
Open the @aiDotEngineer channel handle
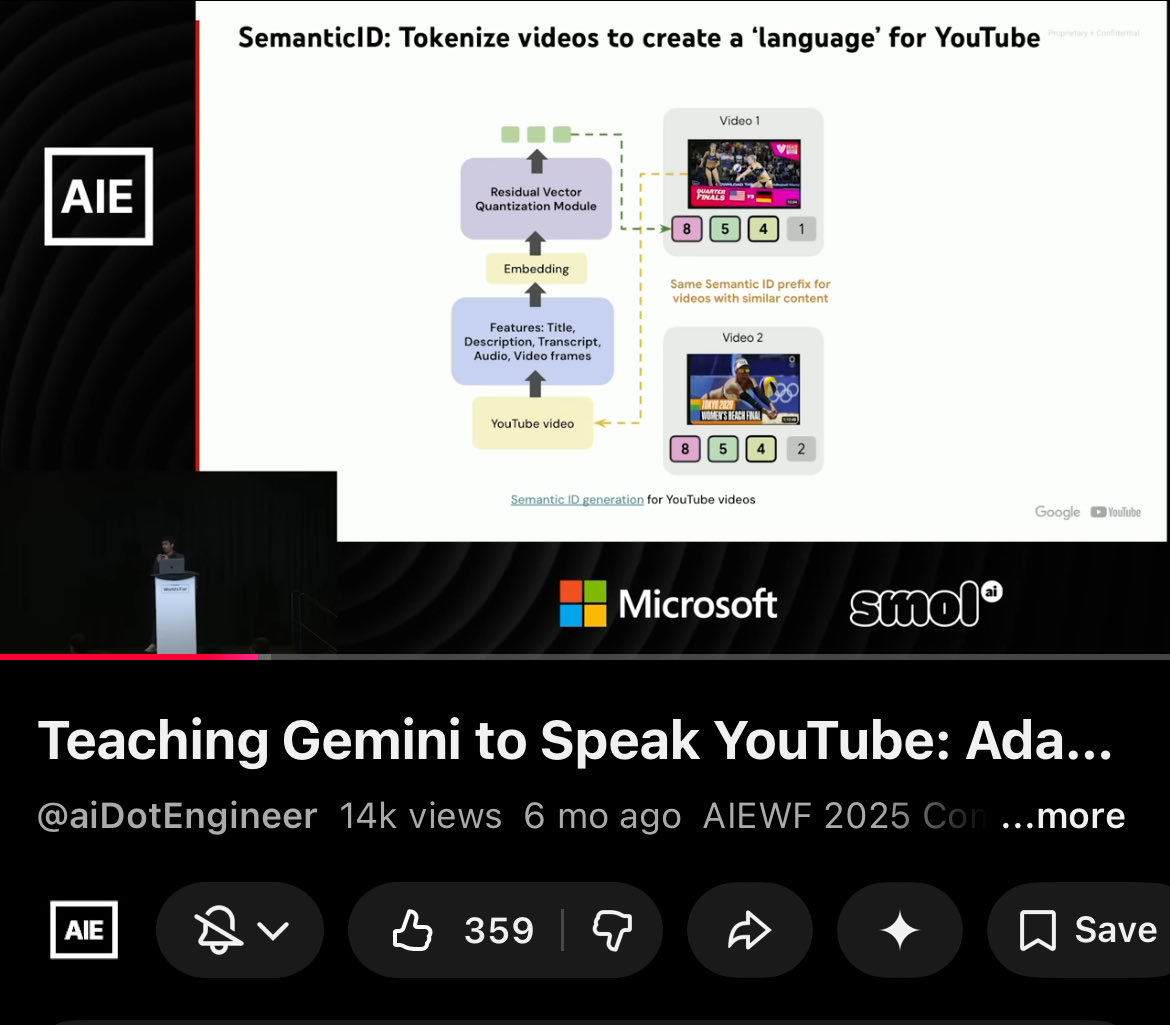[x=178, y=816]
